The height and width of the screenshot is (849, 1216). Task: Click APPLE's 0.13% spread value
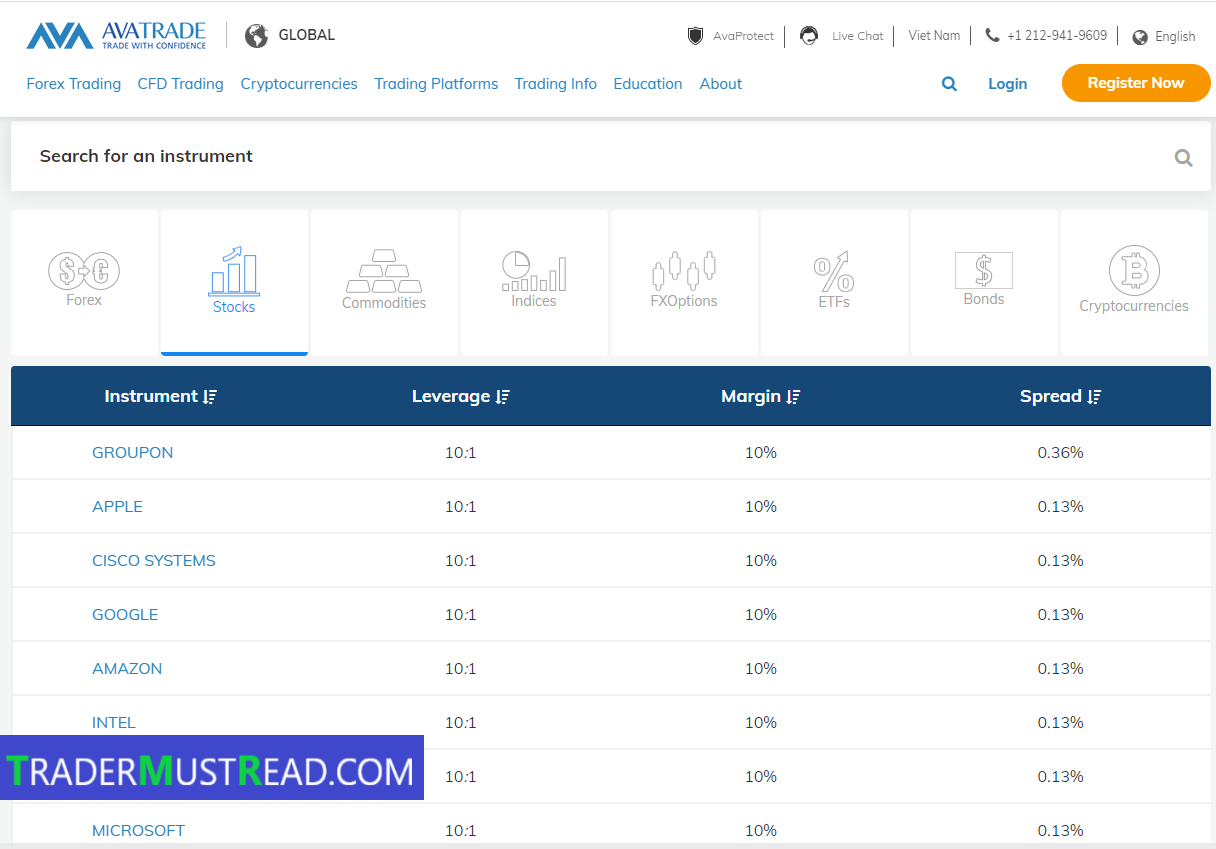tap(1061, 507)
